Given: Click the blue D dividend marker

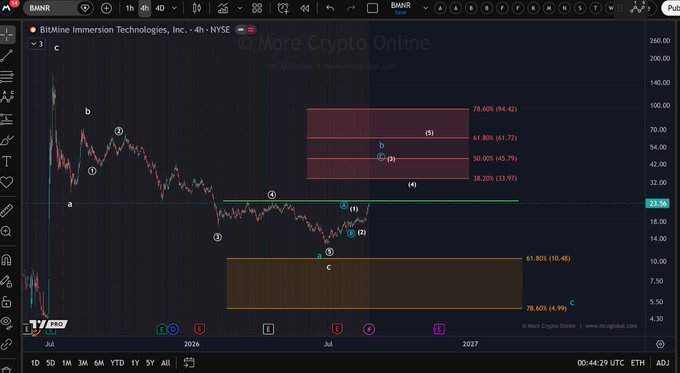Looking at the screenshot, I should click(173, 330).
